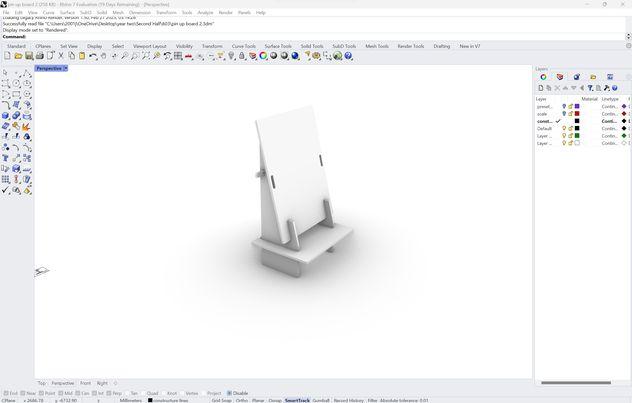
Task: Toggle lock icon of Default layer
Action: pyautogui.click(x=571, y=129)
